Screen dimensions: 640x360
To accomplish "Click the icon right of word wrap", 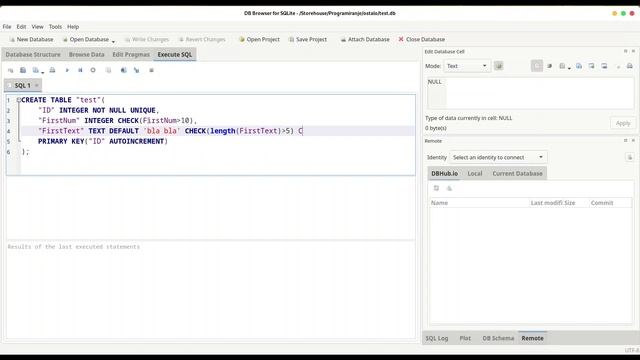I will [x=549, y=66].
